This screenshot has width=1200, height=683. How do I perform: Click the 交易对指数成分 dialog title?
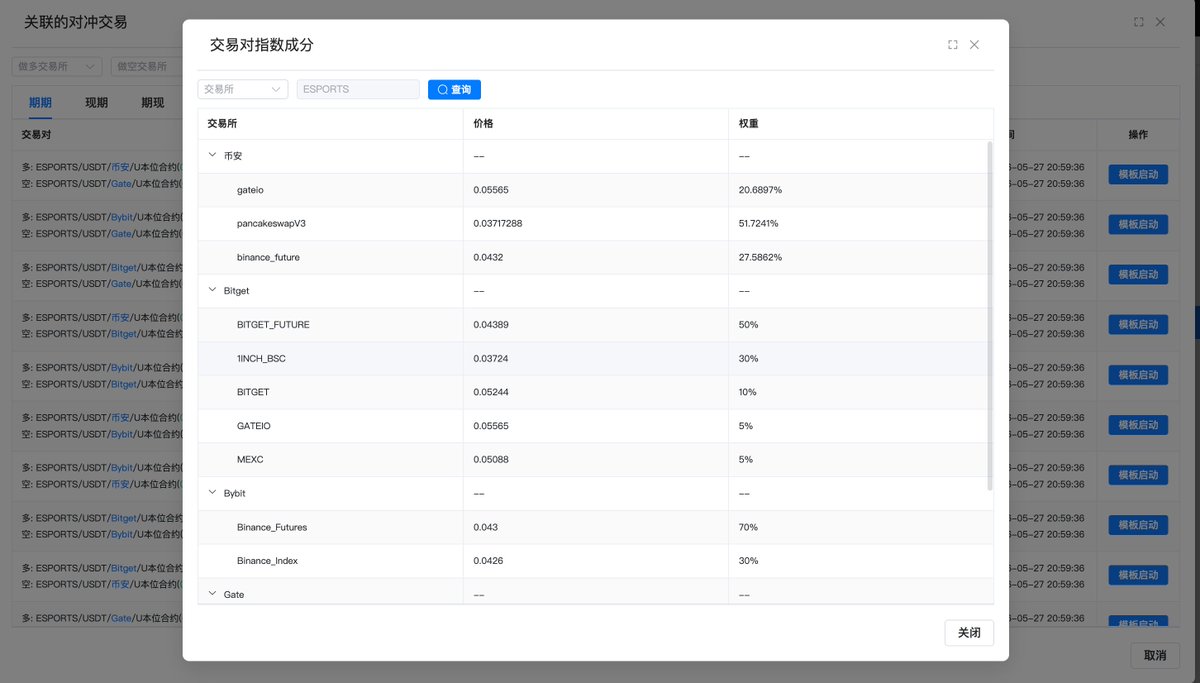262,45
